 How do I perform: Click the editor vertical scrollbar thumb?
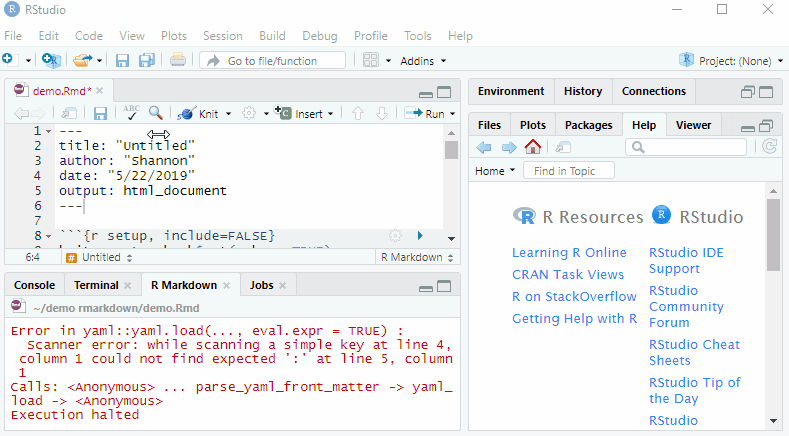pos(451,150)
